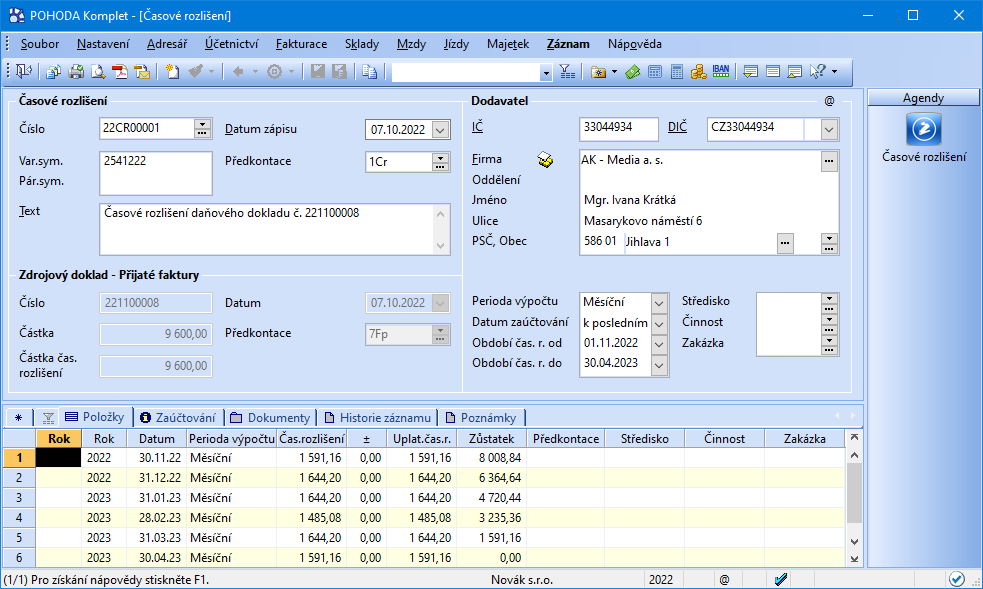Click the printer icon in toolbar
The height and width of the screenshot is (589, 983).
pyautogui.click(x=76, y=72)
